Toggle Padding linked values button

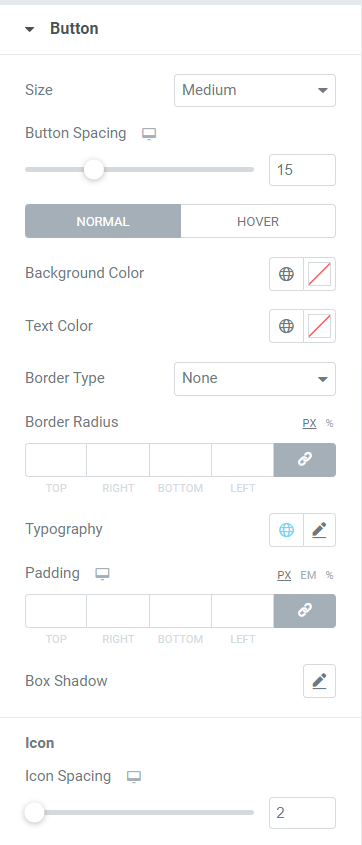(x=305, y=611)
